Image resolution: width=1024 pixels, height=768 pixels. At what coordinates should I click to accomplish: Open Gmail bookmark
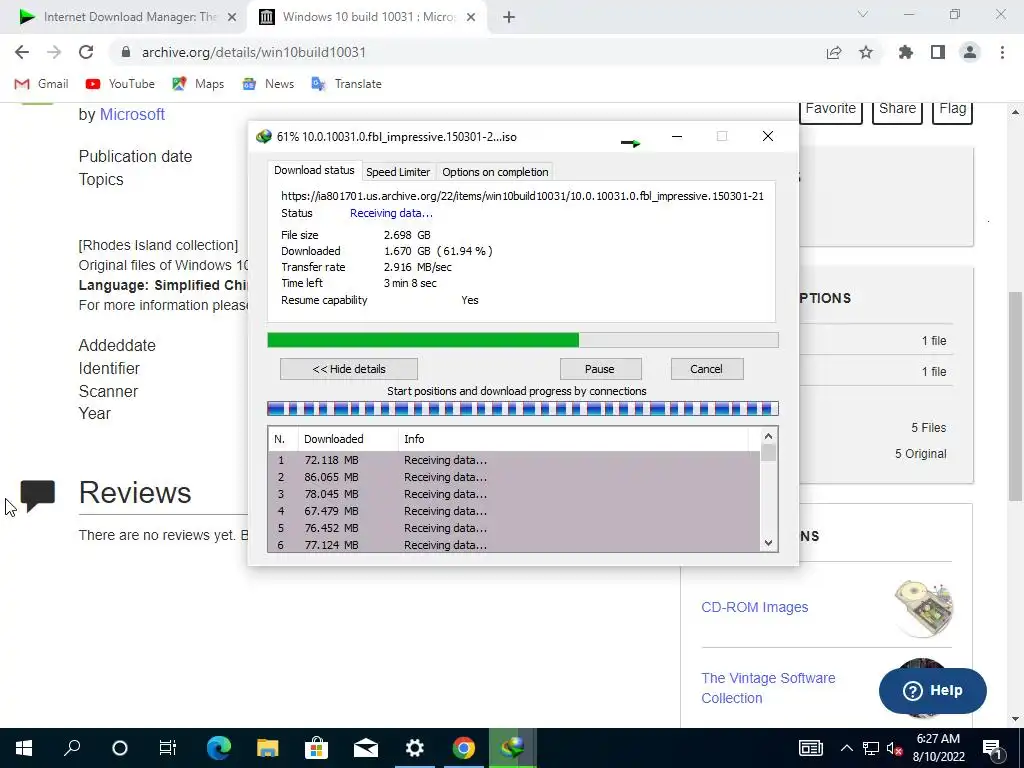pyautogui.click(x=41, y=84)
